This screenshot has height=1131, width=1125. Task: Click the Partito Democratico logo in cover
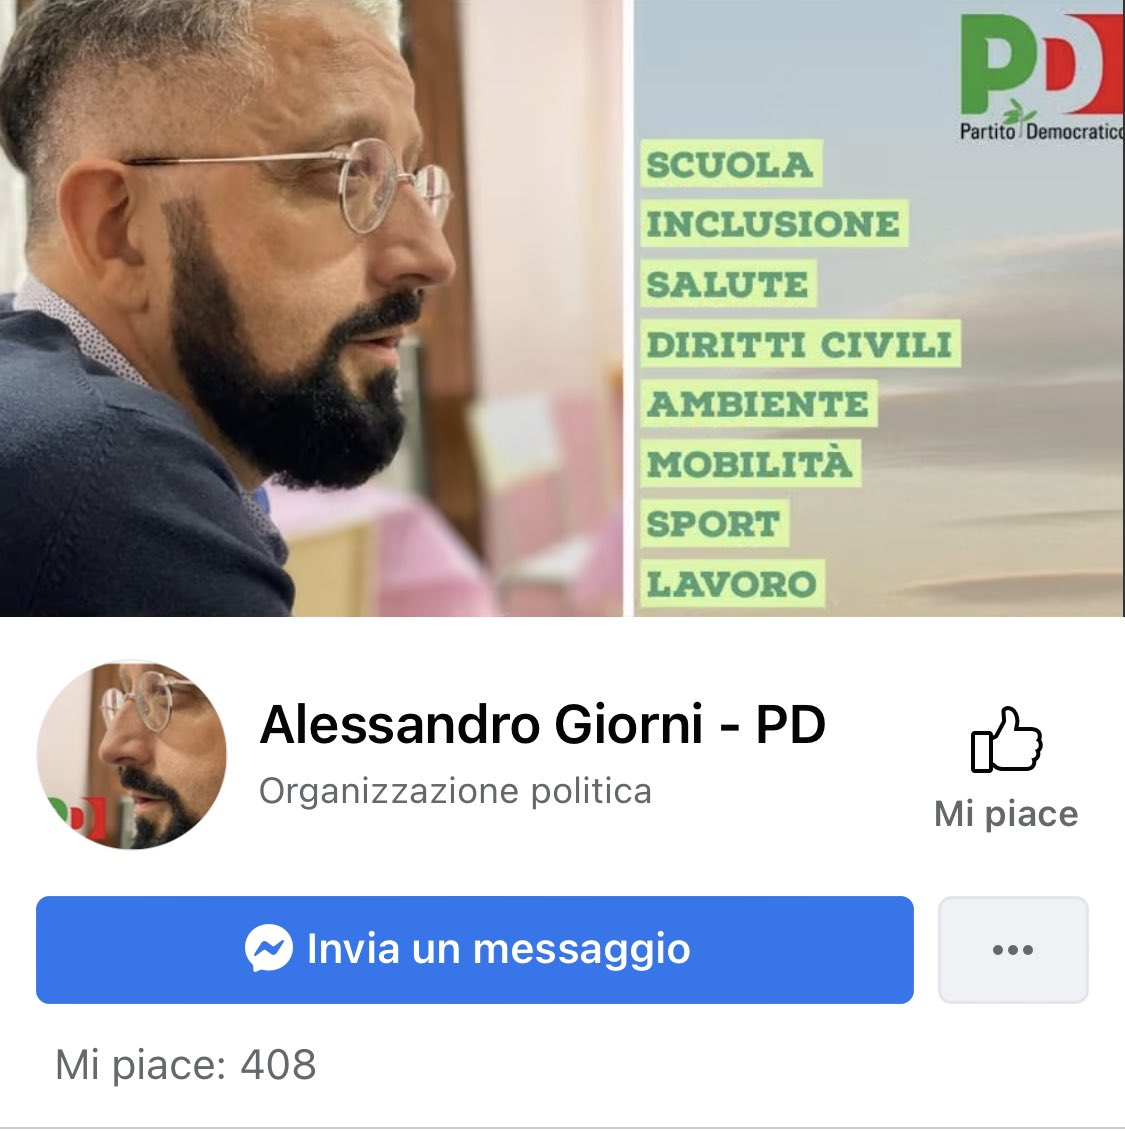[x=1041, y=76]
